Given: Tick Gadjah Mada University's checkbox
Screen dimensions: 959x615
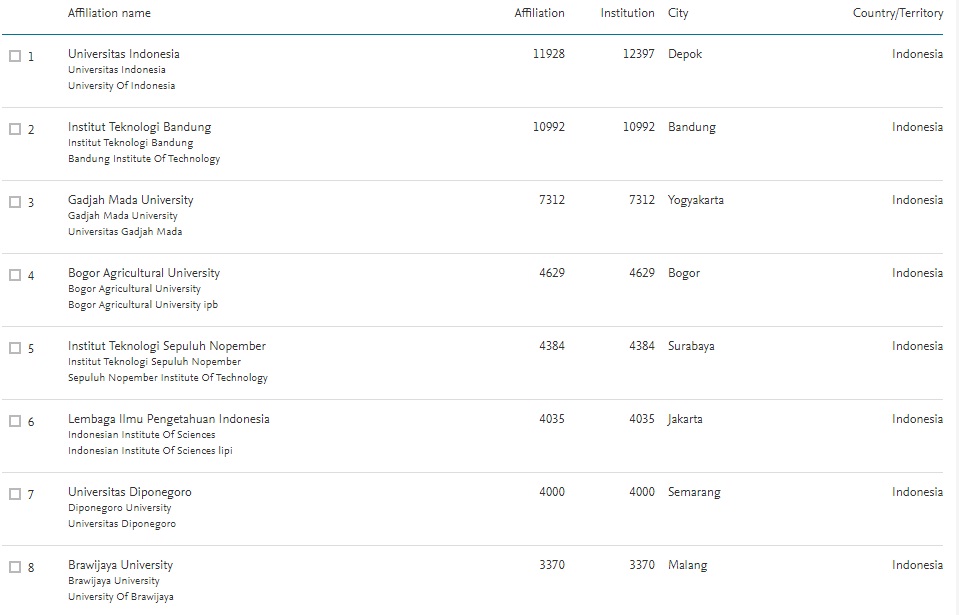Looking at the screenshot, I should pyautogui.click(x=14, y=200).
